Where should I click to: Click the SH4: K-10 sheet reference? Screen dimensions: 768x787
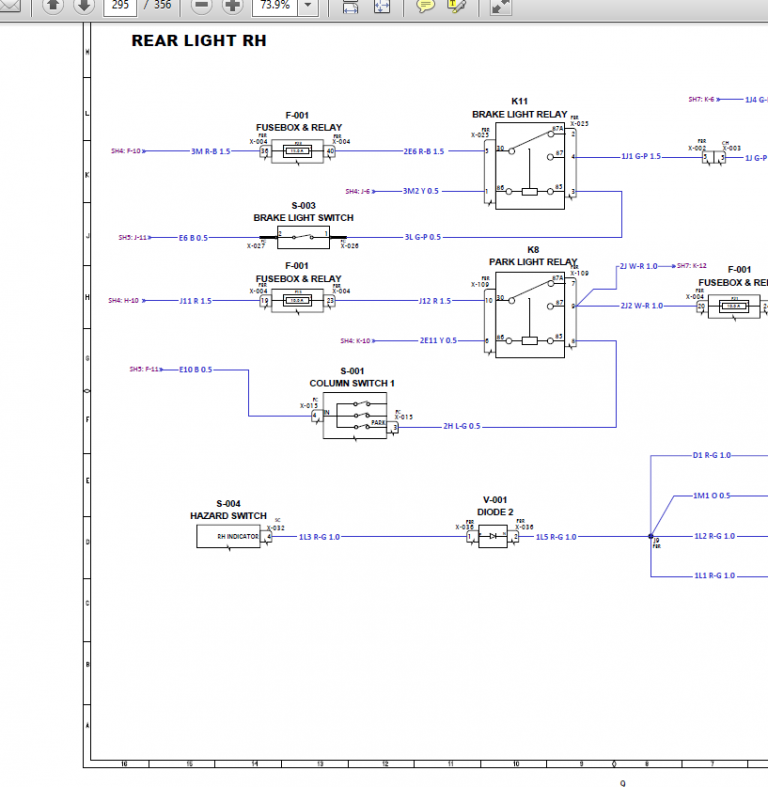pyautogui.click(x=355, y=341)
